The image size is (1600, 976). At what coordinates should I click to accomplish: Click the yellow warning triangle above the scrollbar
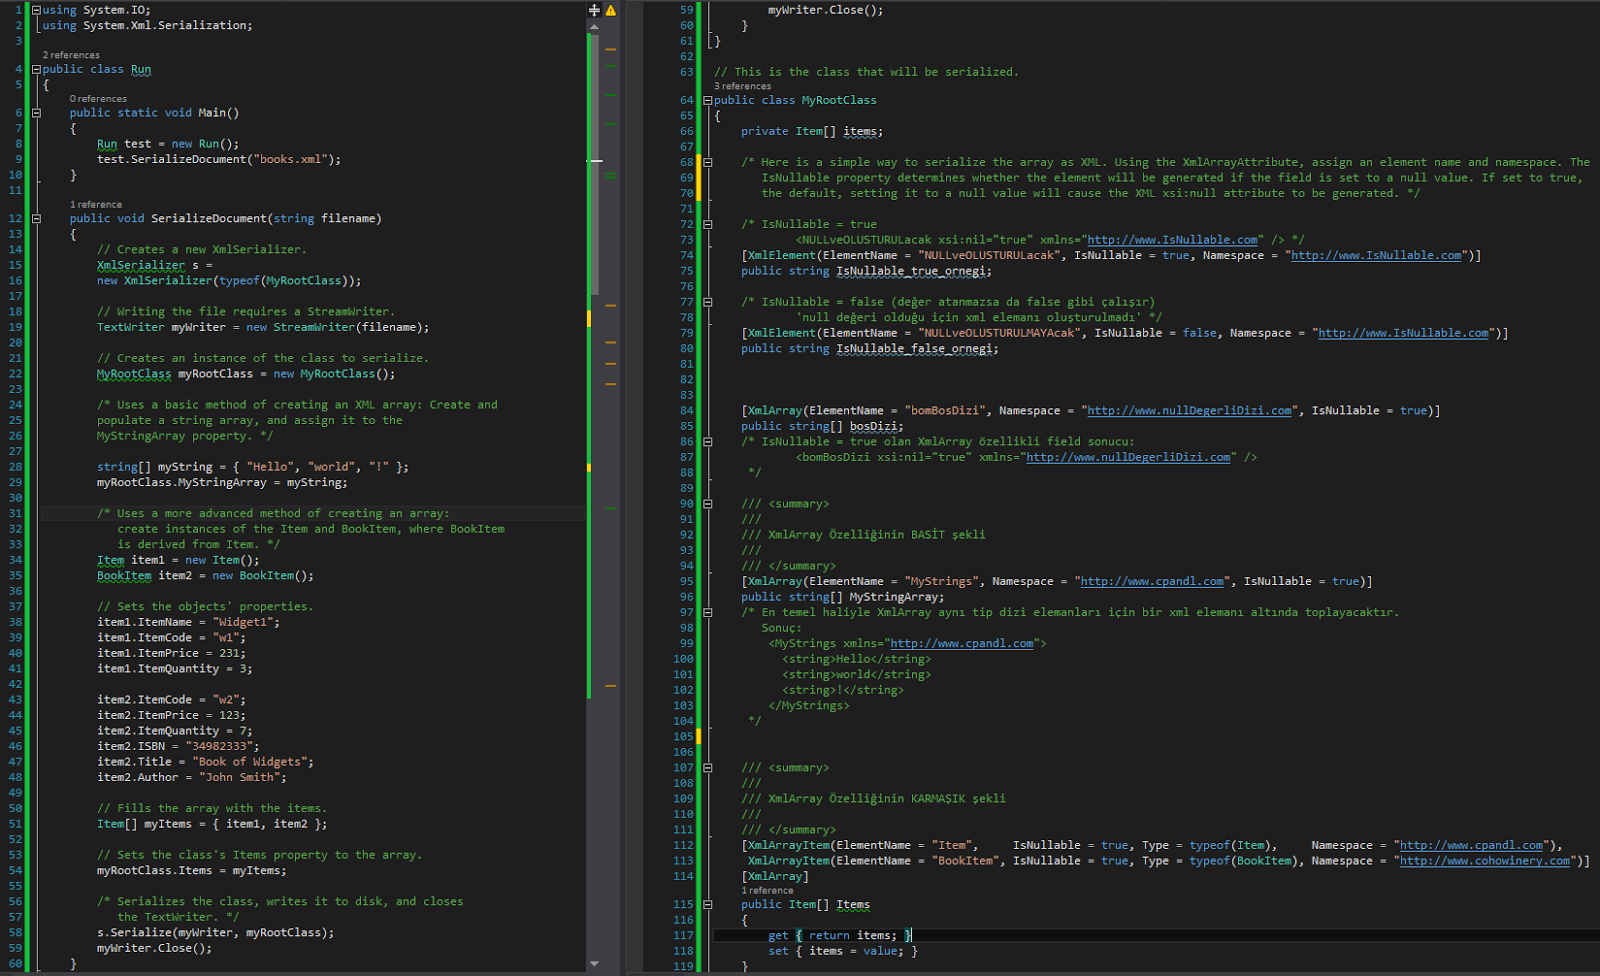tap(611, 9)
